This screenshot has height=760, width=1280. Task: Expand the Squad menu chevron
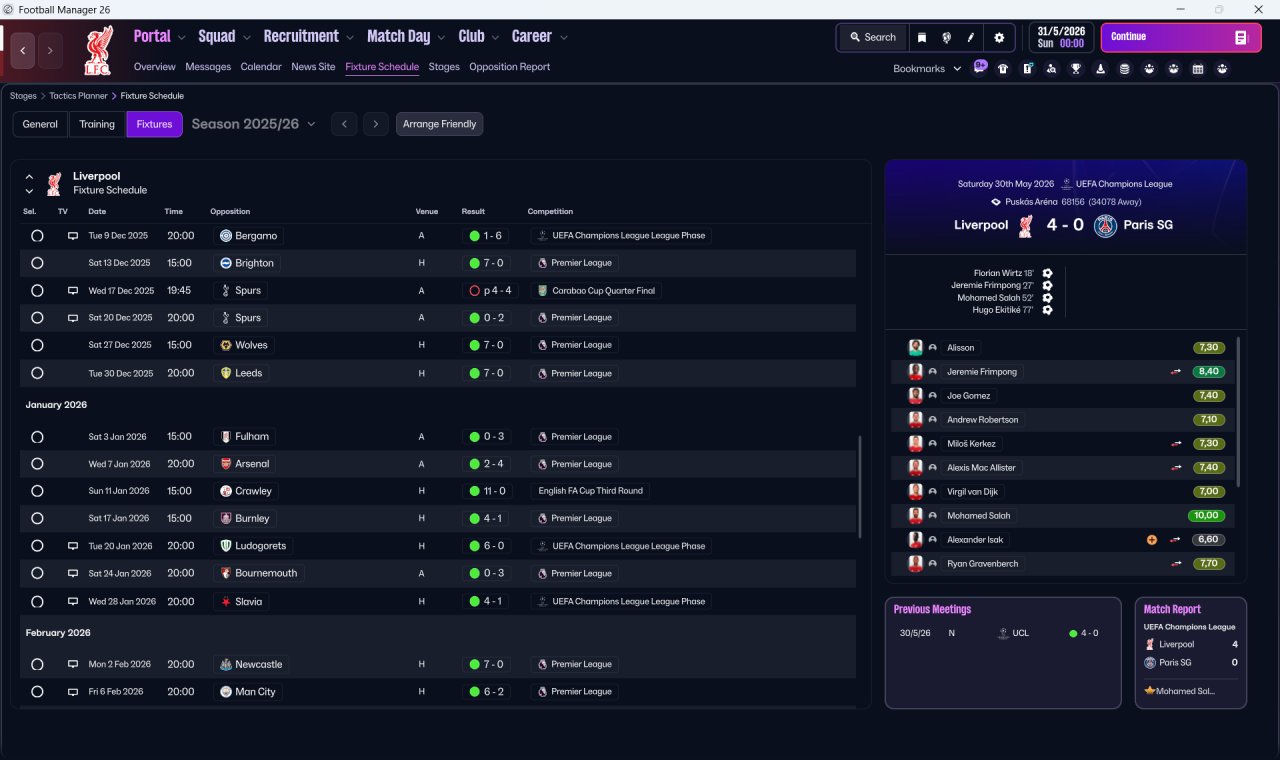click(246, 37)
